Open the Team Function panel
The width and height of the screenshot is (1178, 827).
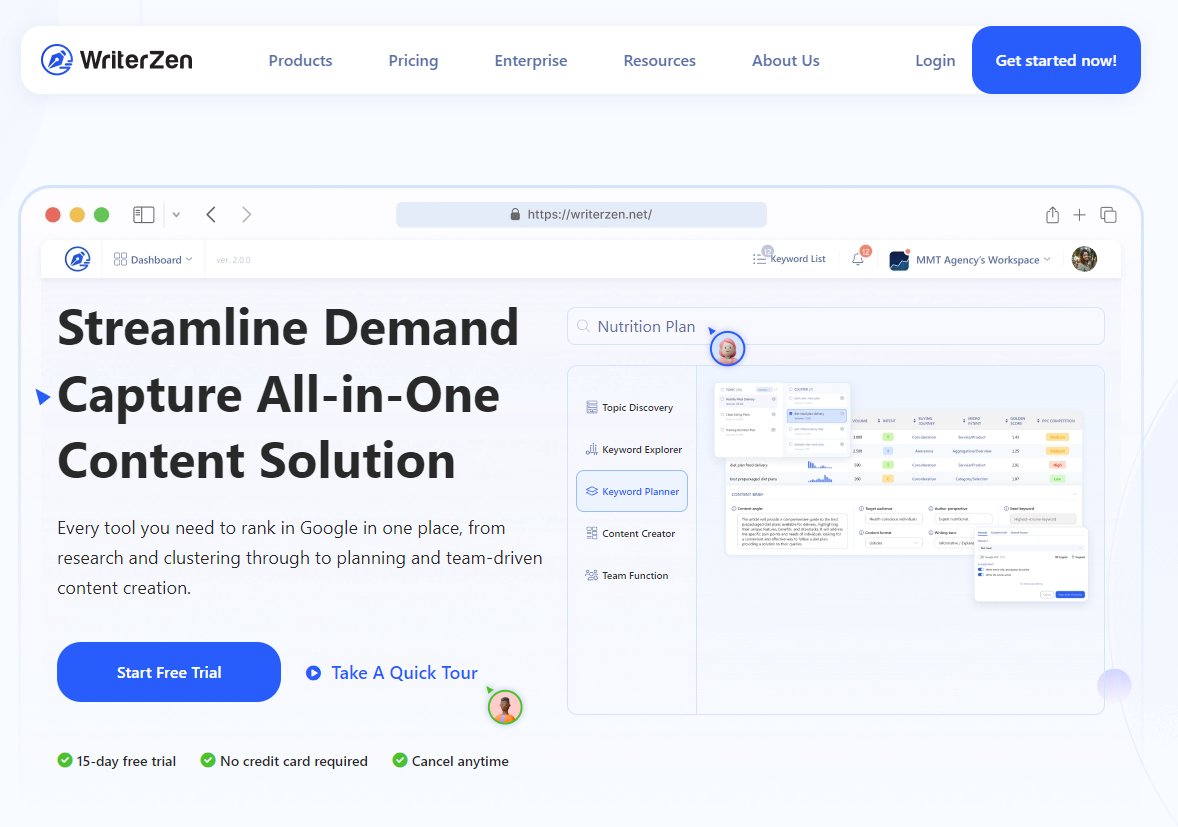click(632, 575)
